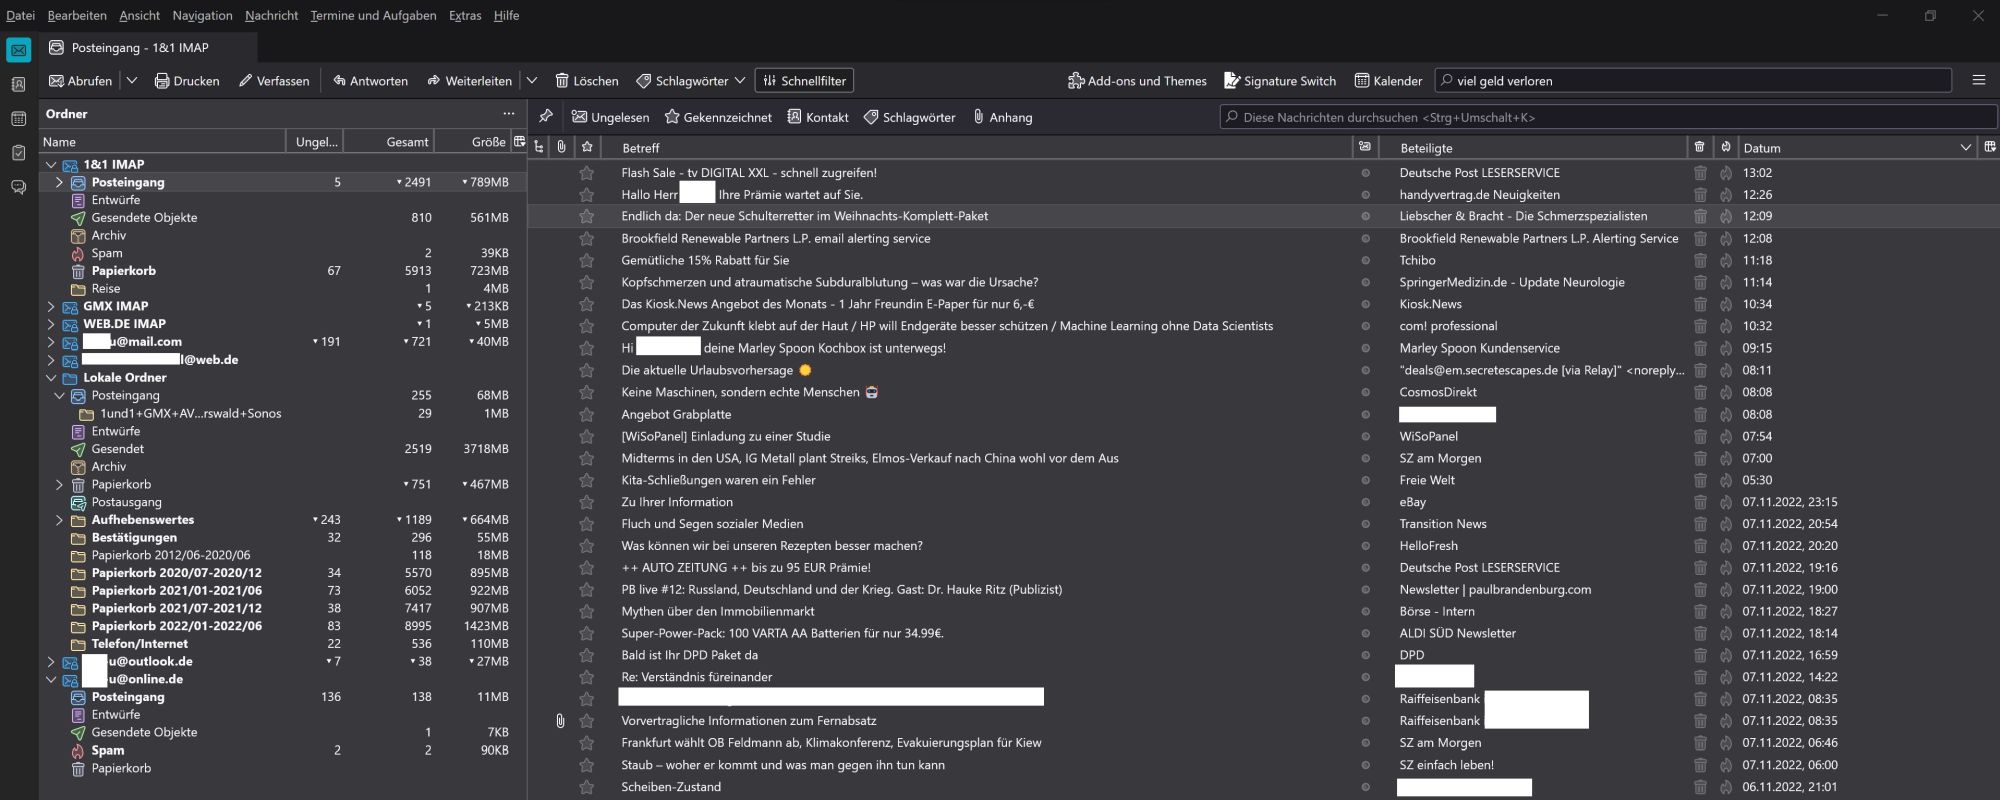Collapse the Lokale Ordner tree
This screenshot has height=800, width=2000.
(51, 378)
